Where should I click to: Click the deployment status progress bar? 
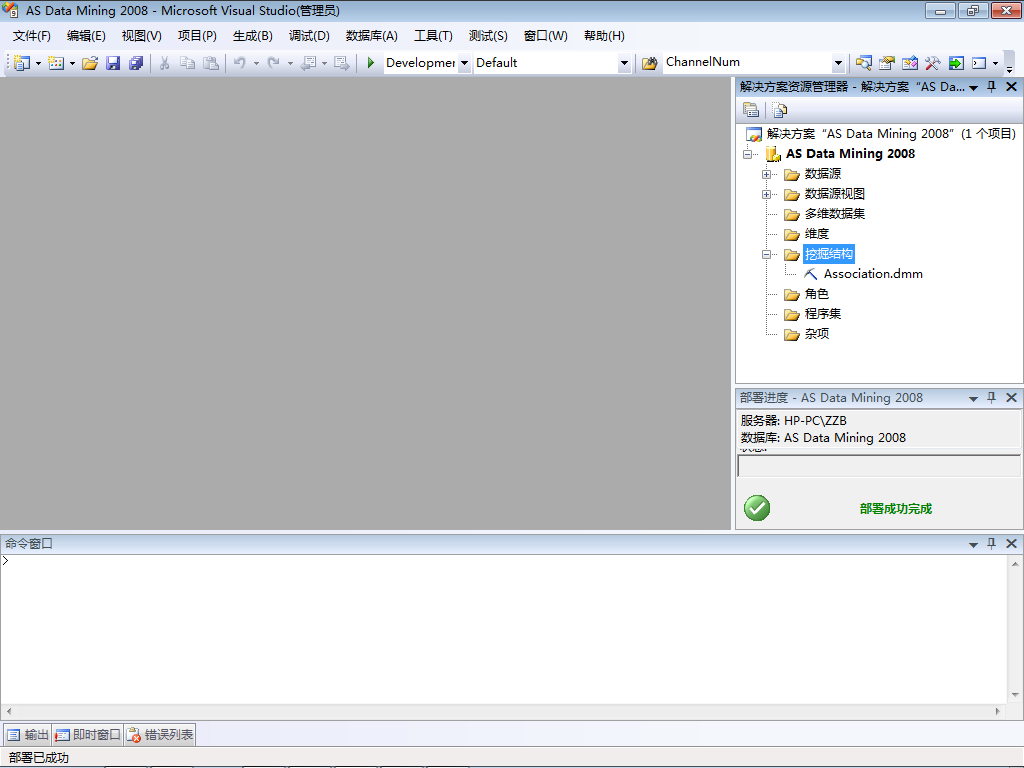878,466
